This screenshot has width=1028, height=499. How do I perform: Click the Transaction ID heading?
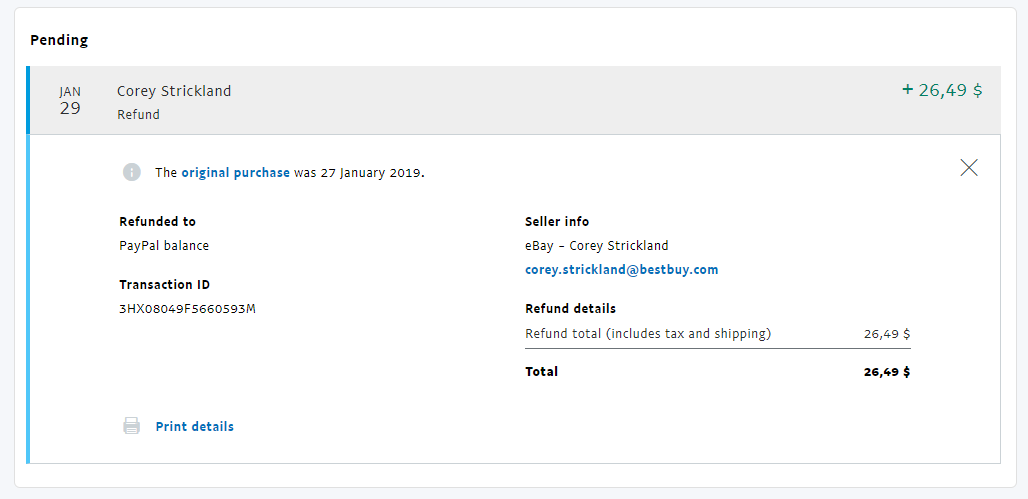pos(164,284)
